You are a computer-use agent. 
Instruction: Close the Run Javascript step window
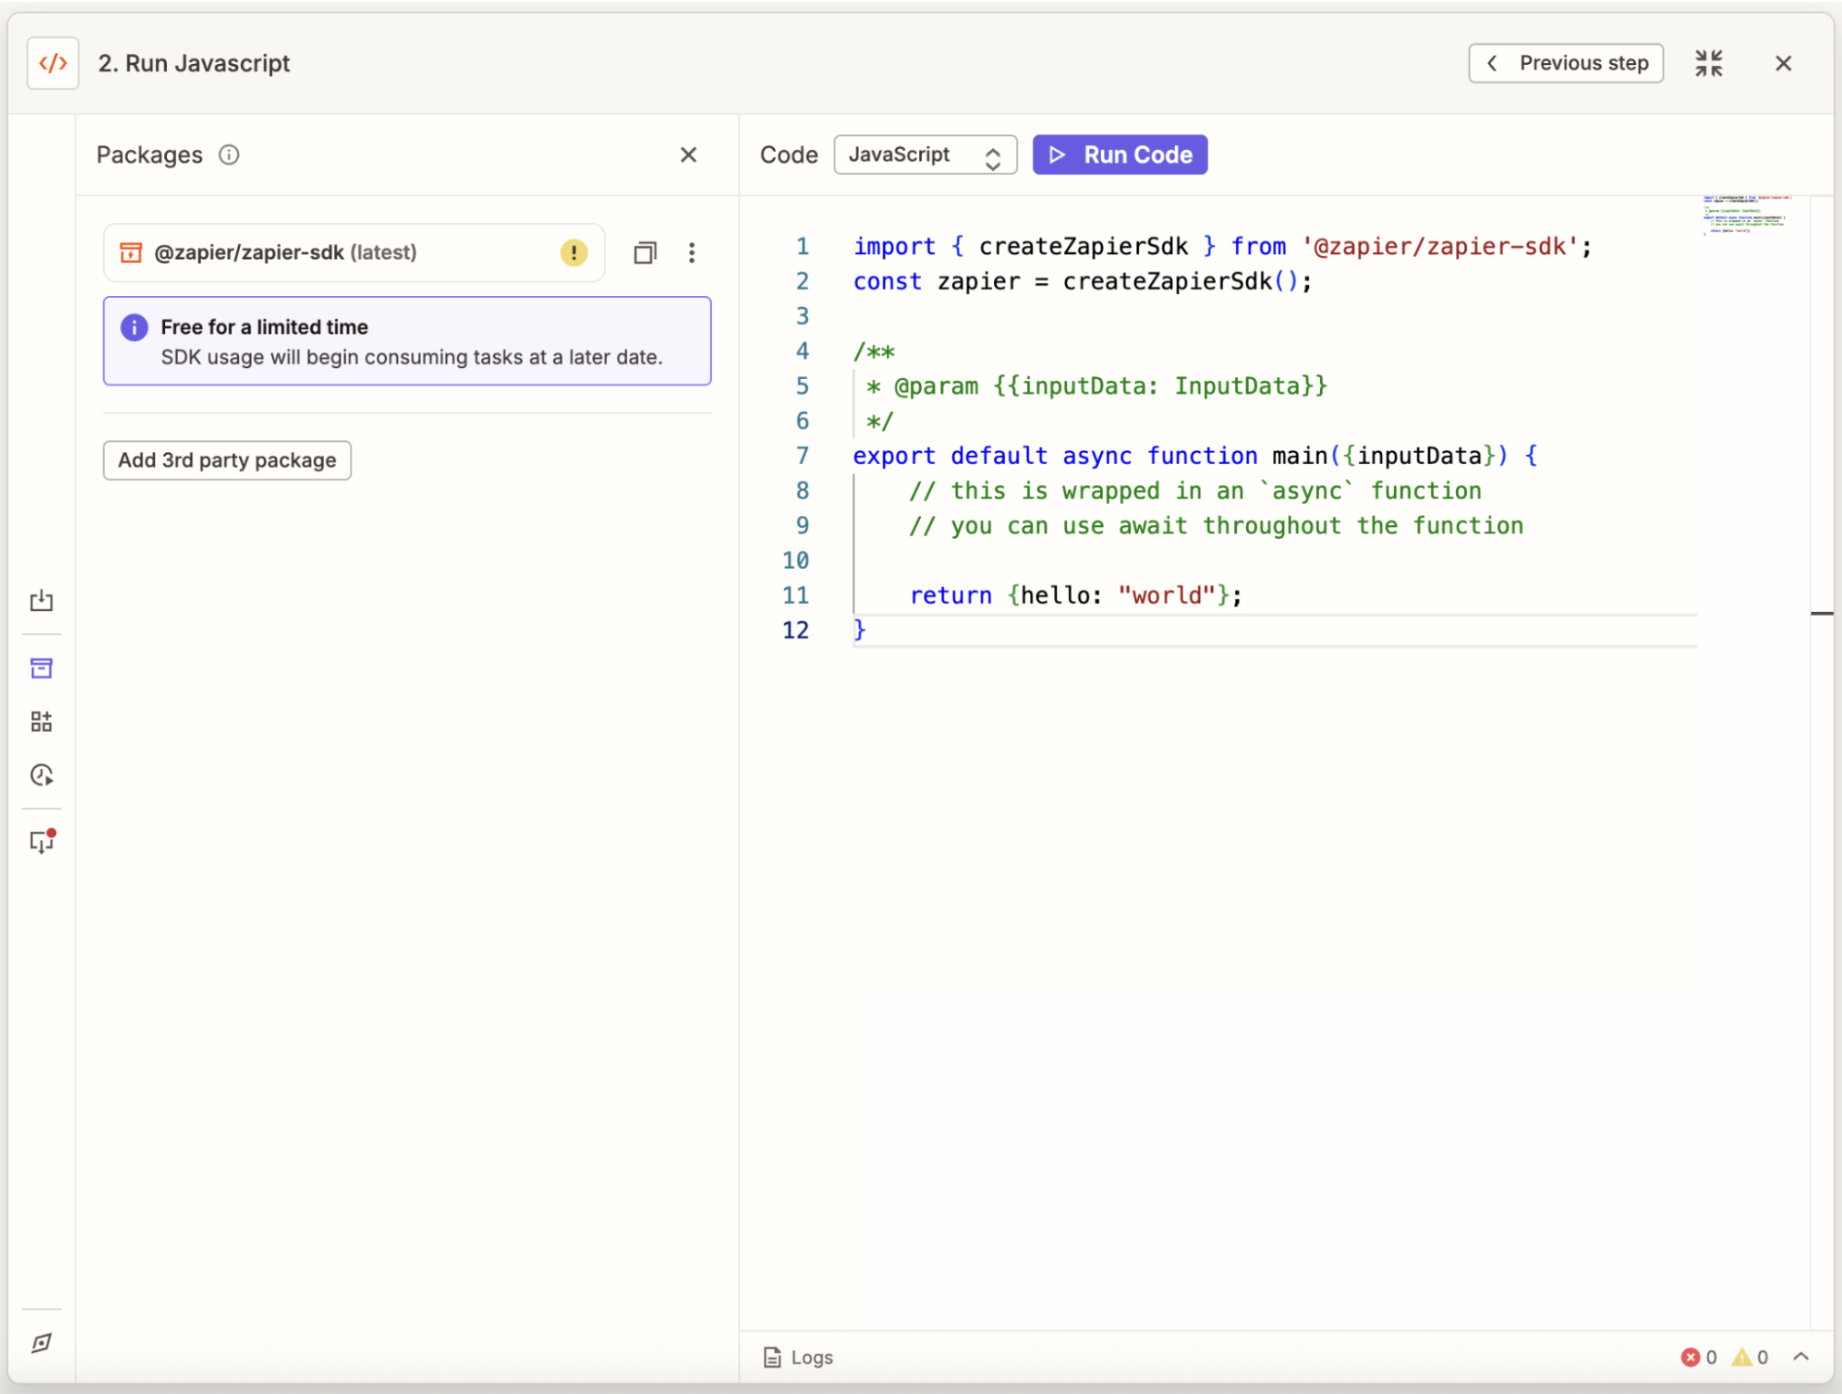[1782, 63]
